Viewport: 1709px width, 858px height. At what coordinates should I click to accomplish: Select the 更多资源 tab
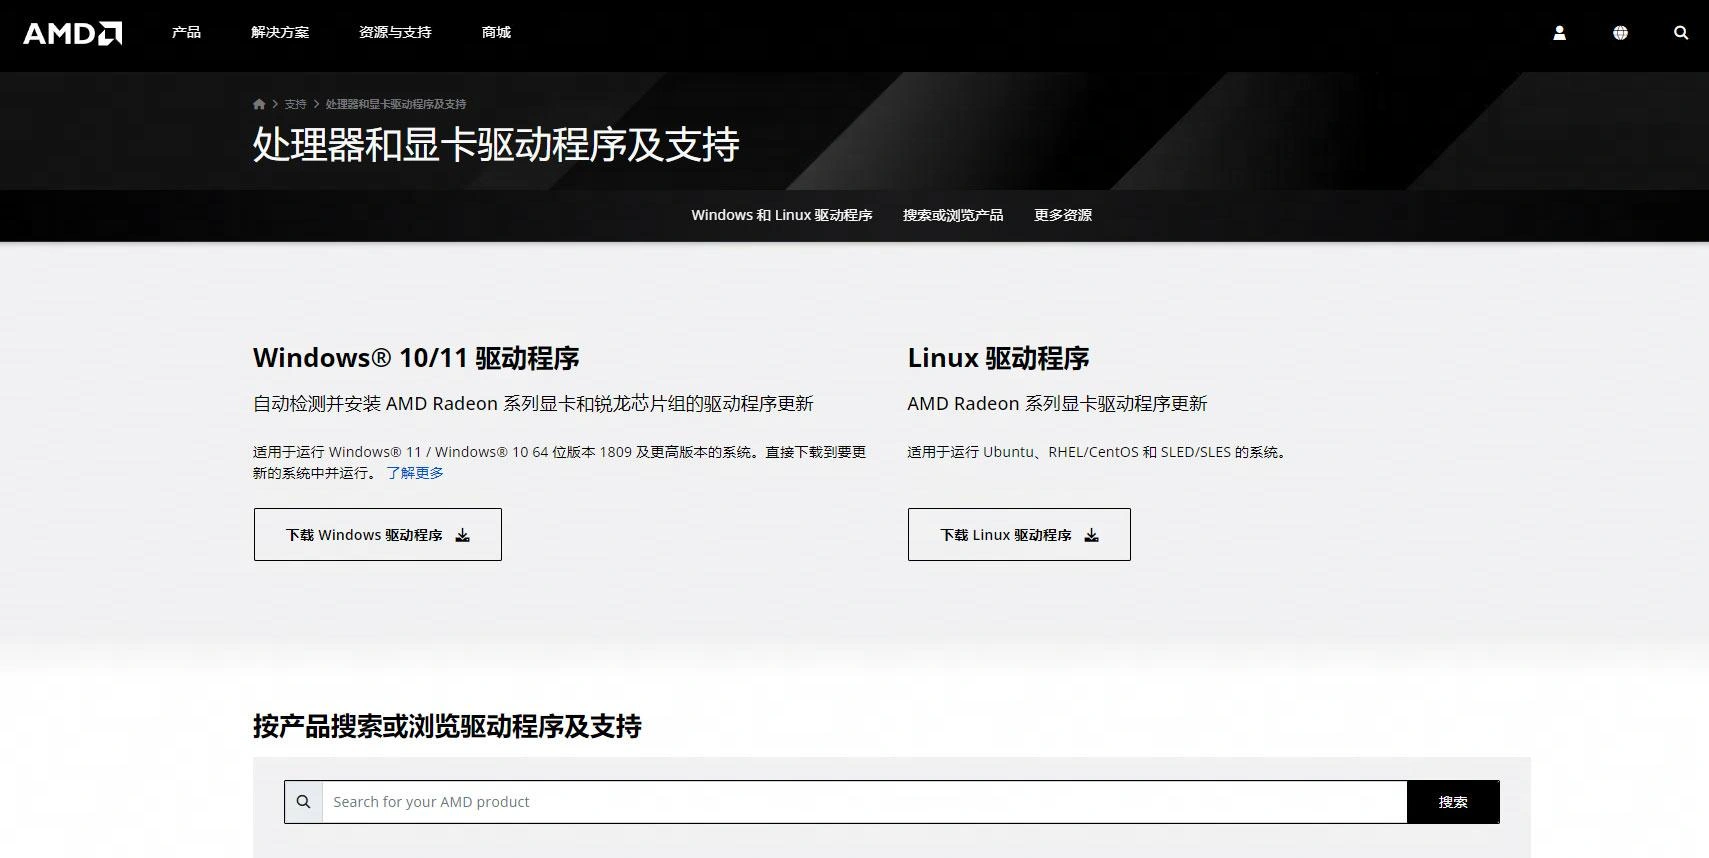[1063, 215]
